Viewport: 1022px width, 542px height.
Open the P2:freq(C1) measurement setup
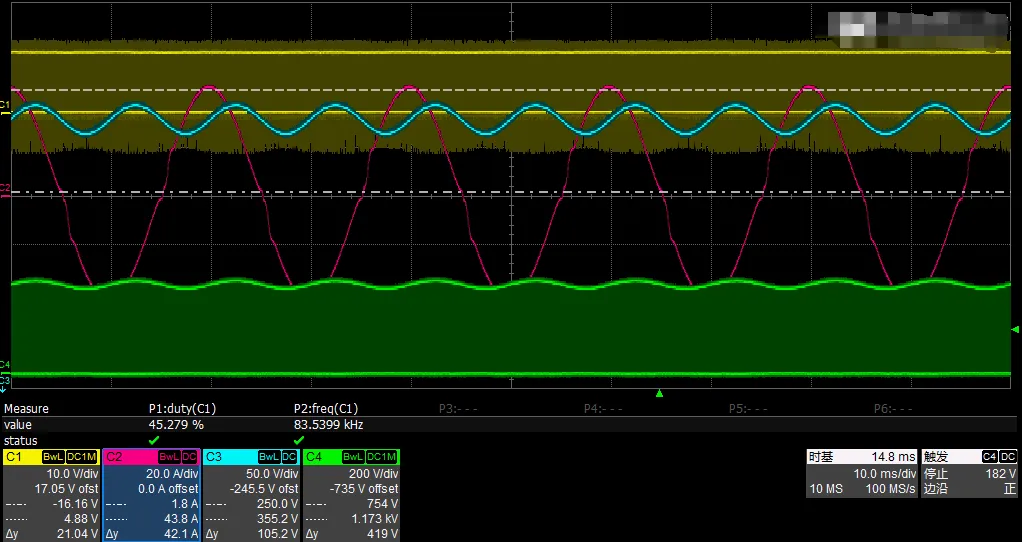(326, 409)
